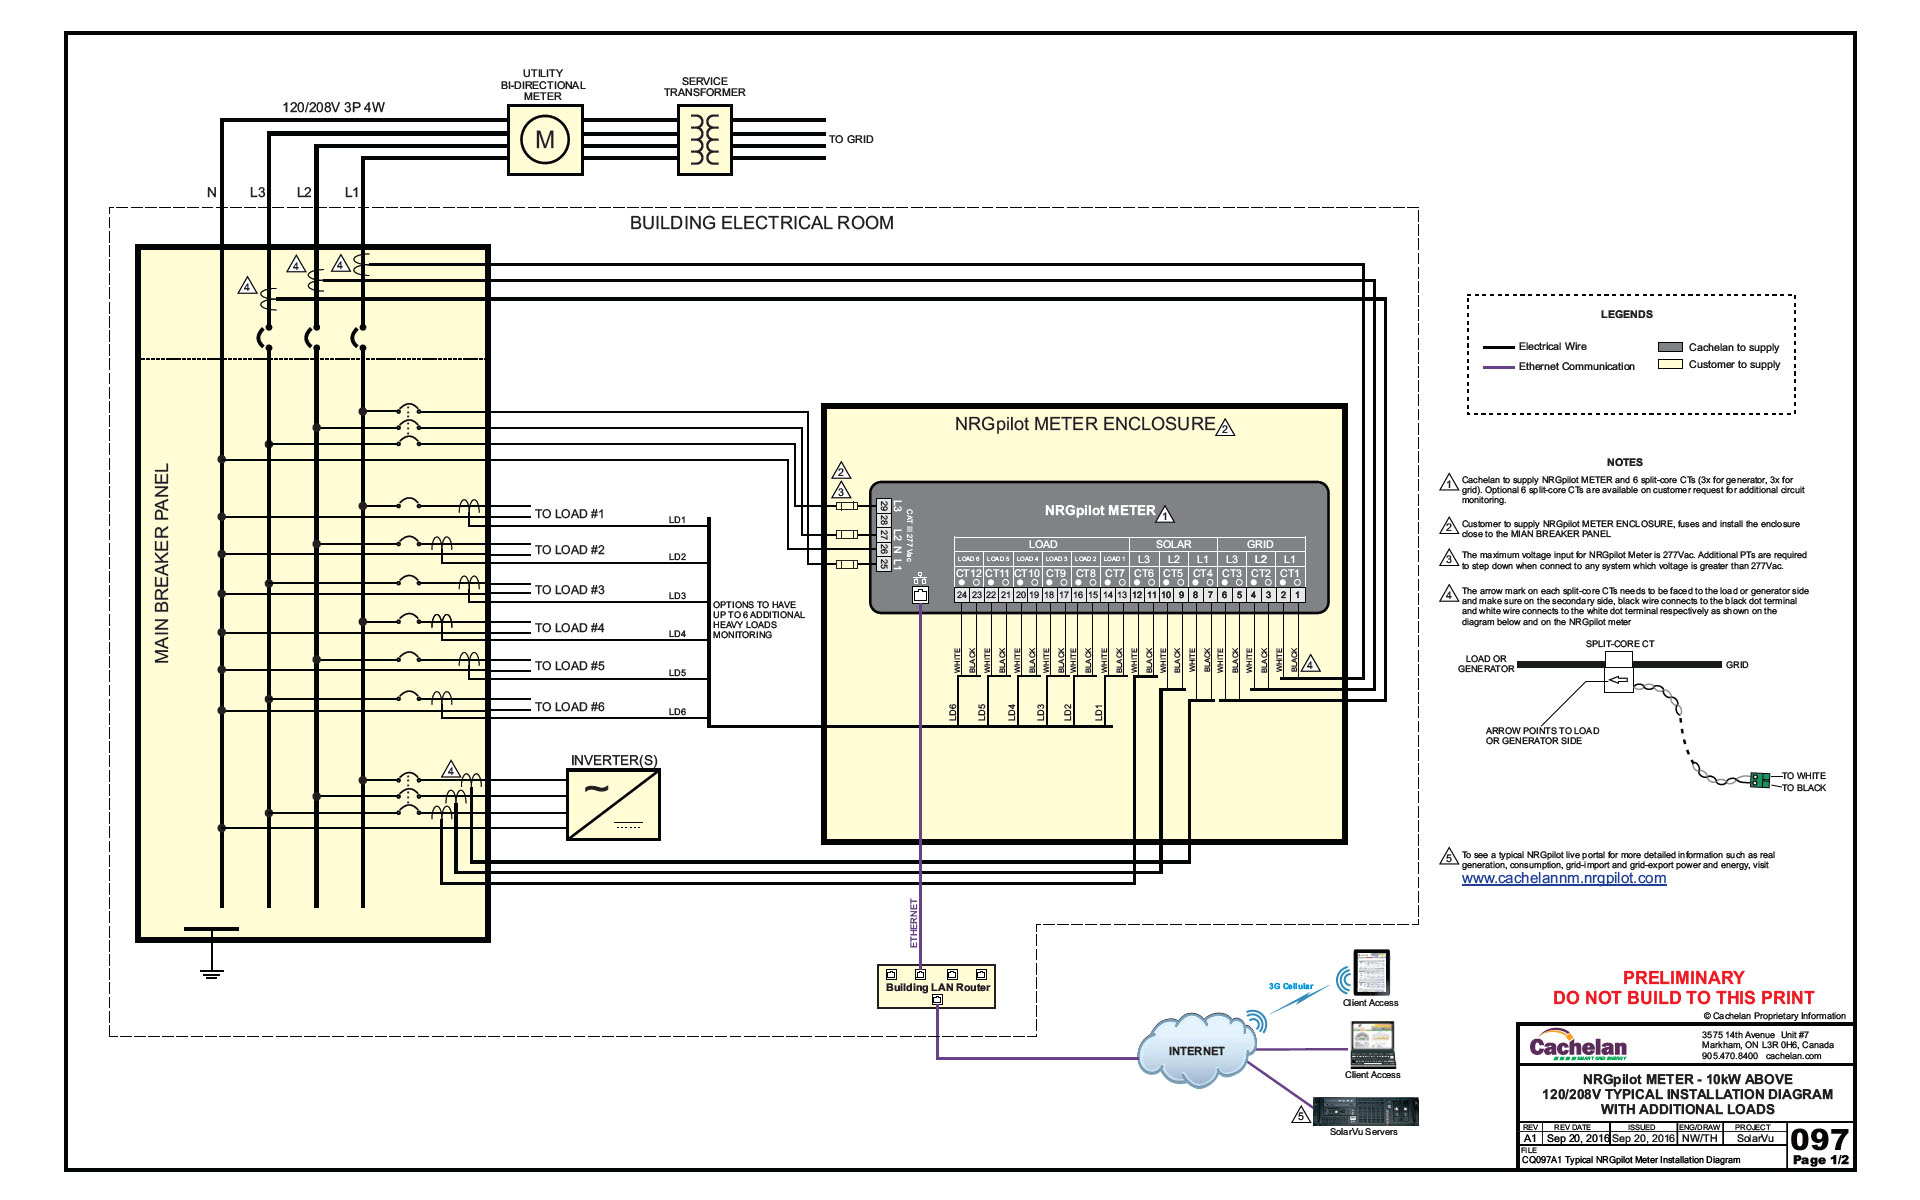
Task: Click the SolarVu Servers rack icon
Action: pos(1365,1111)
